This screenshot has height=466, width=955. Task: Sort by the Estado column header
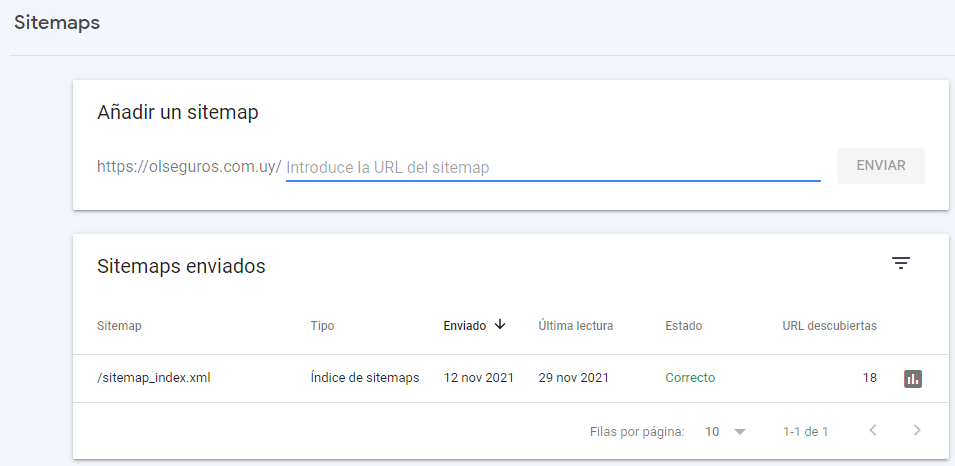pos(683,326)
